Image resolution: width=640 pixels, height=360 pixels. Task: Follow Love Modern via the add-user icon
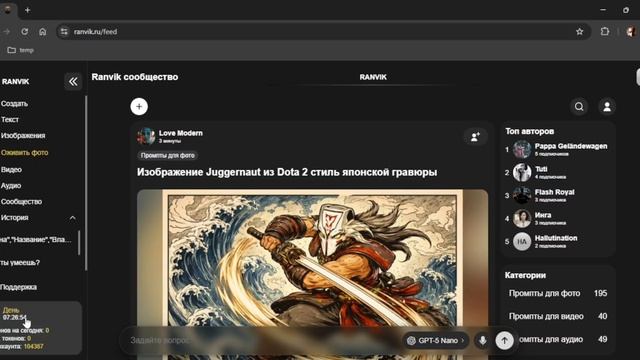coord(475,137)
